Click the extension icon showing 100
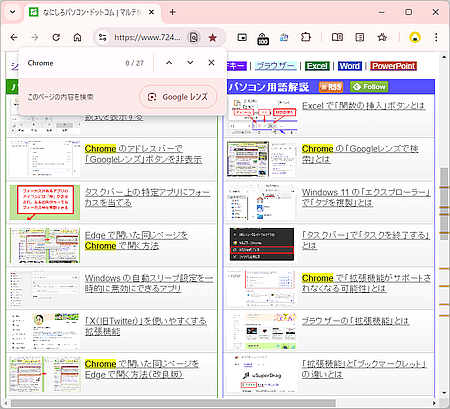 263,39
